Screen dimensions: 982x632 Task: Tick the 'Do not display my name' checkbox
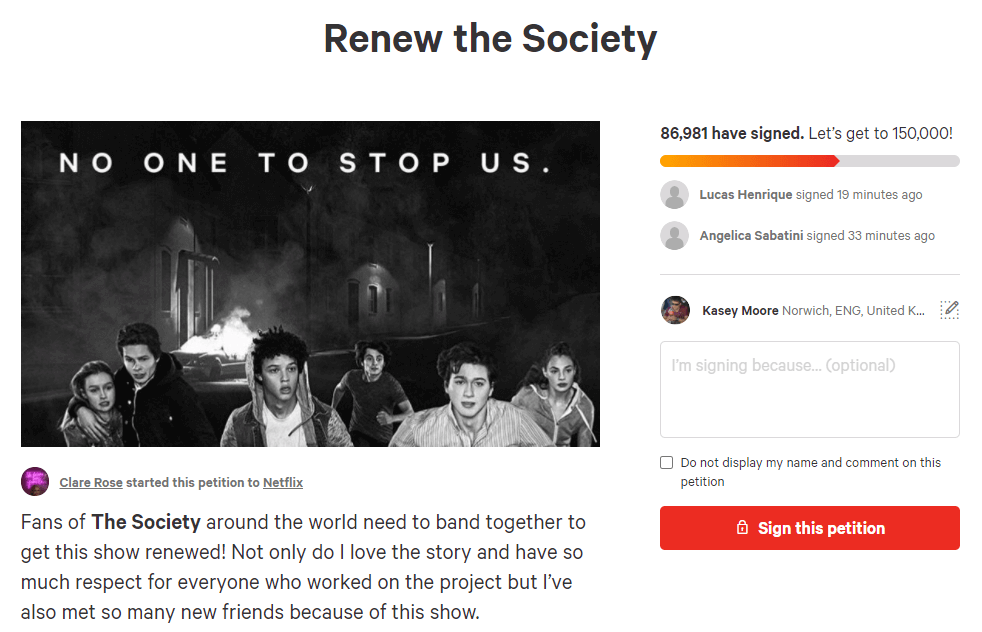pos(667,463)
